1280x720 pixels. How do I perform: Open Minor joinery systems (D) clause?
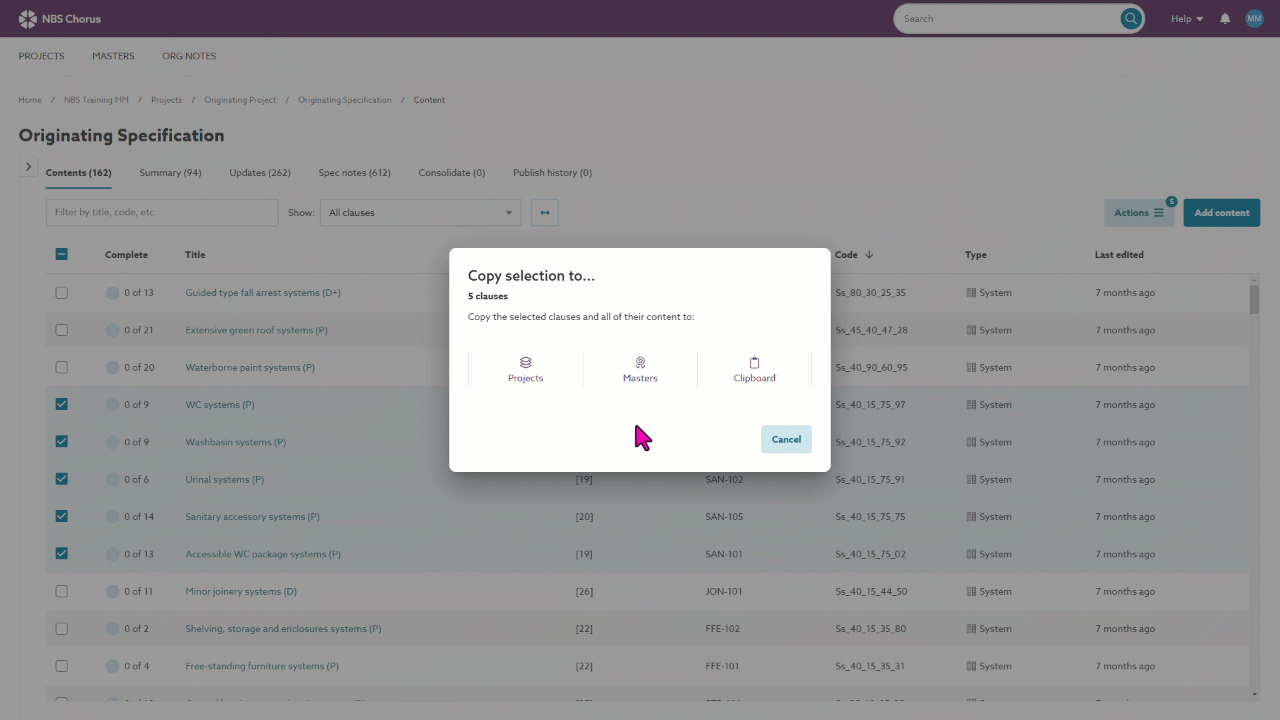pos(241,591)
